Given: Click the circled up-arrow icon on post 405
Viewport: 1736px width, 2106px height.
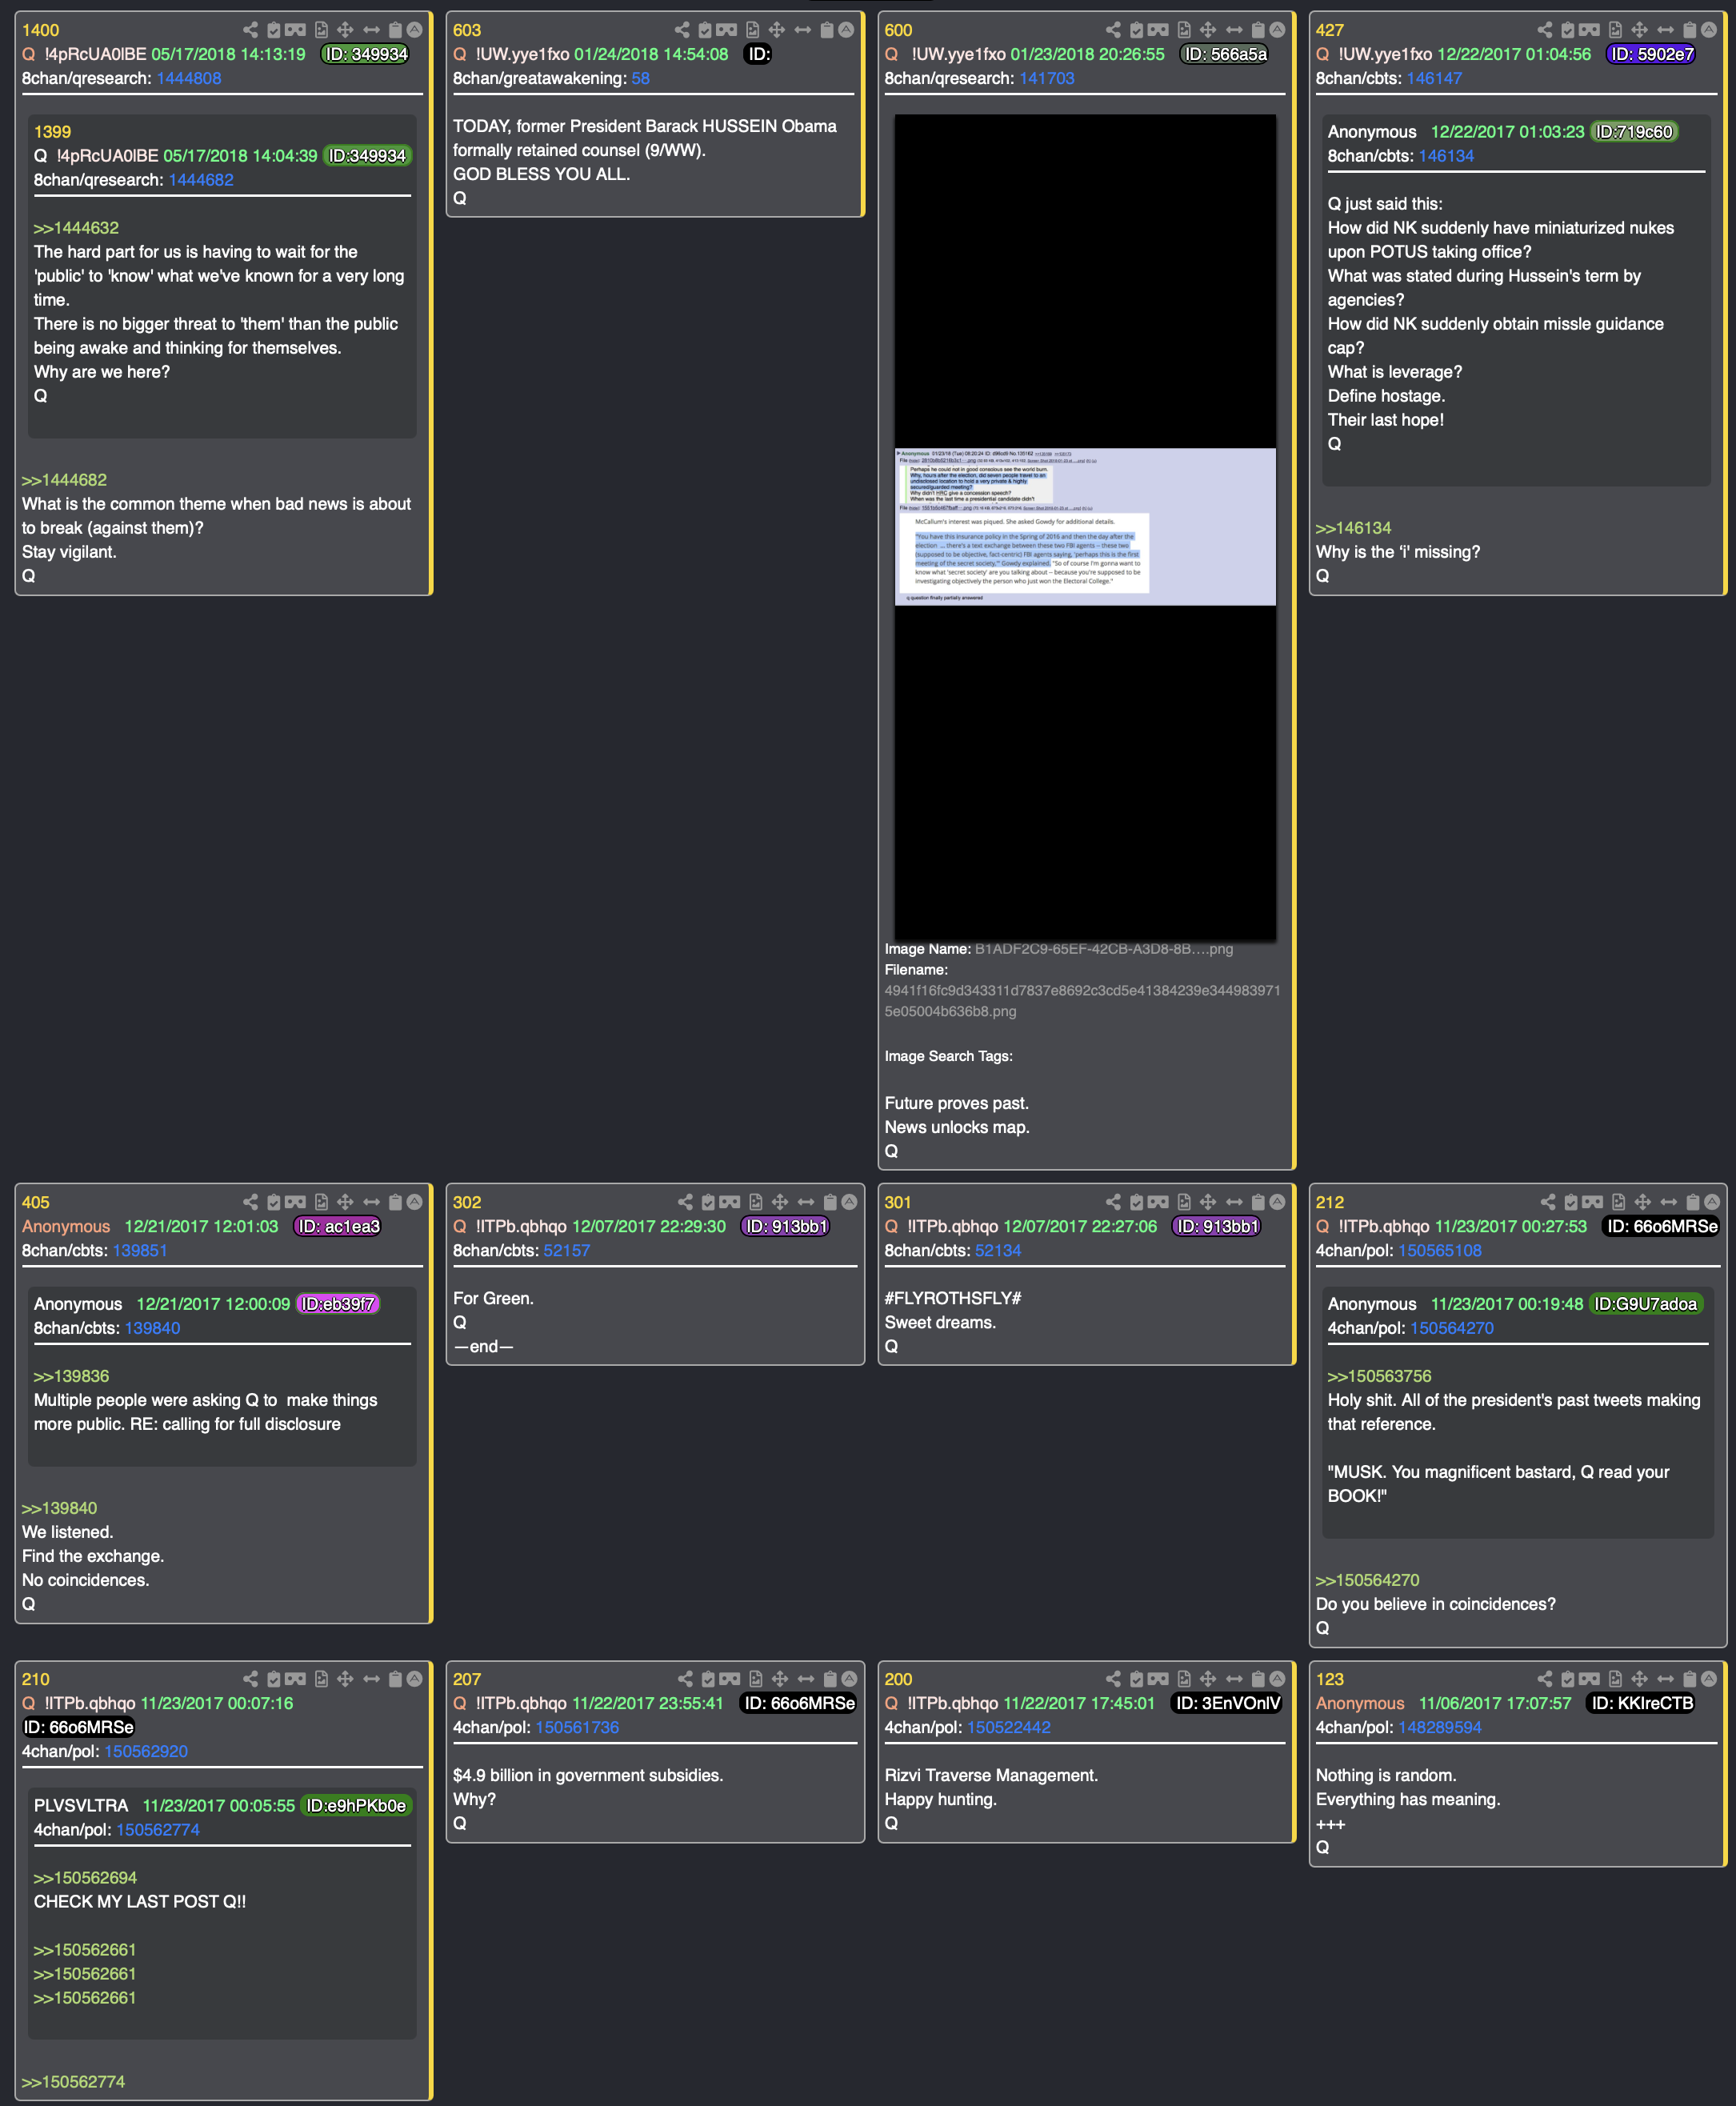Looking at the screenshot, I should (x=414, y=1202).
